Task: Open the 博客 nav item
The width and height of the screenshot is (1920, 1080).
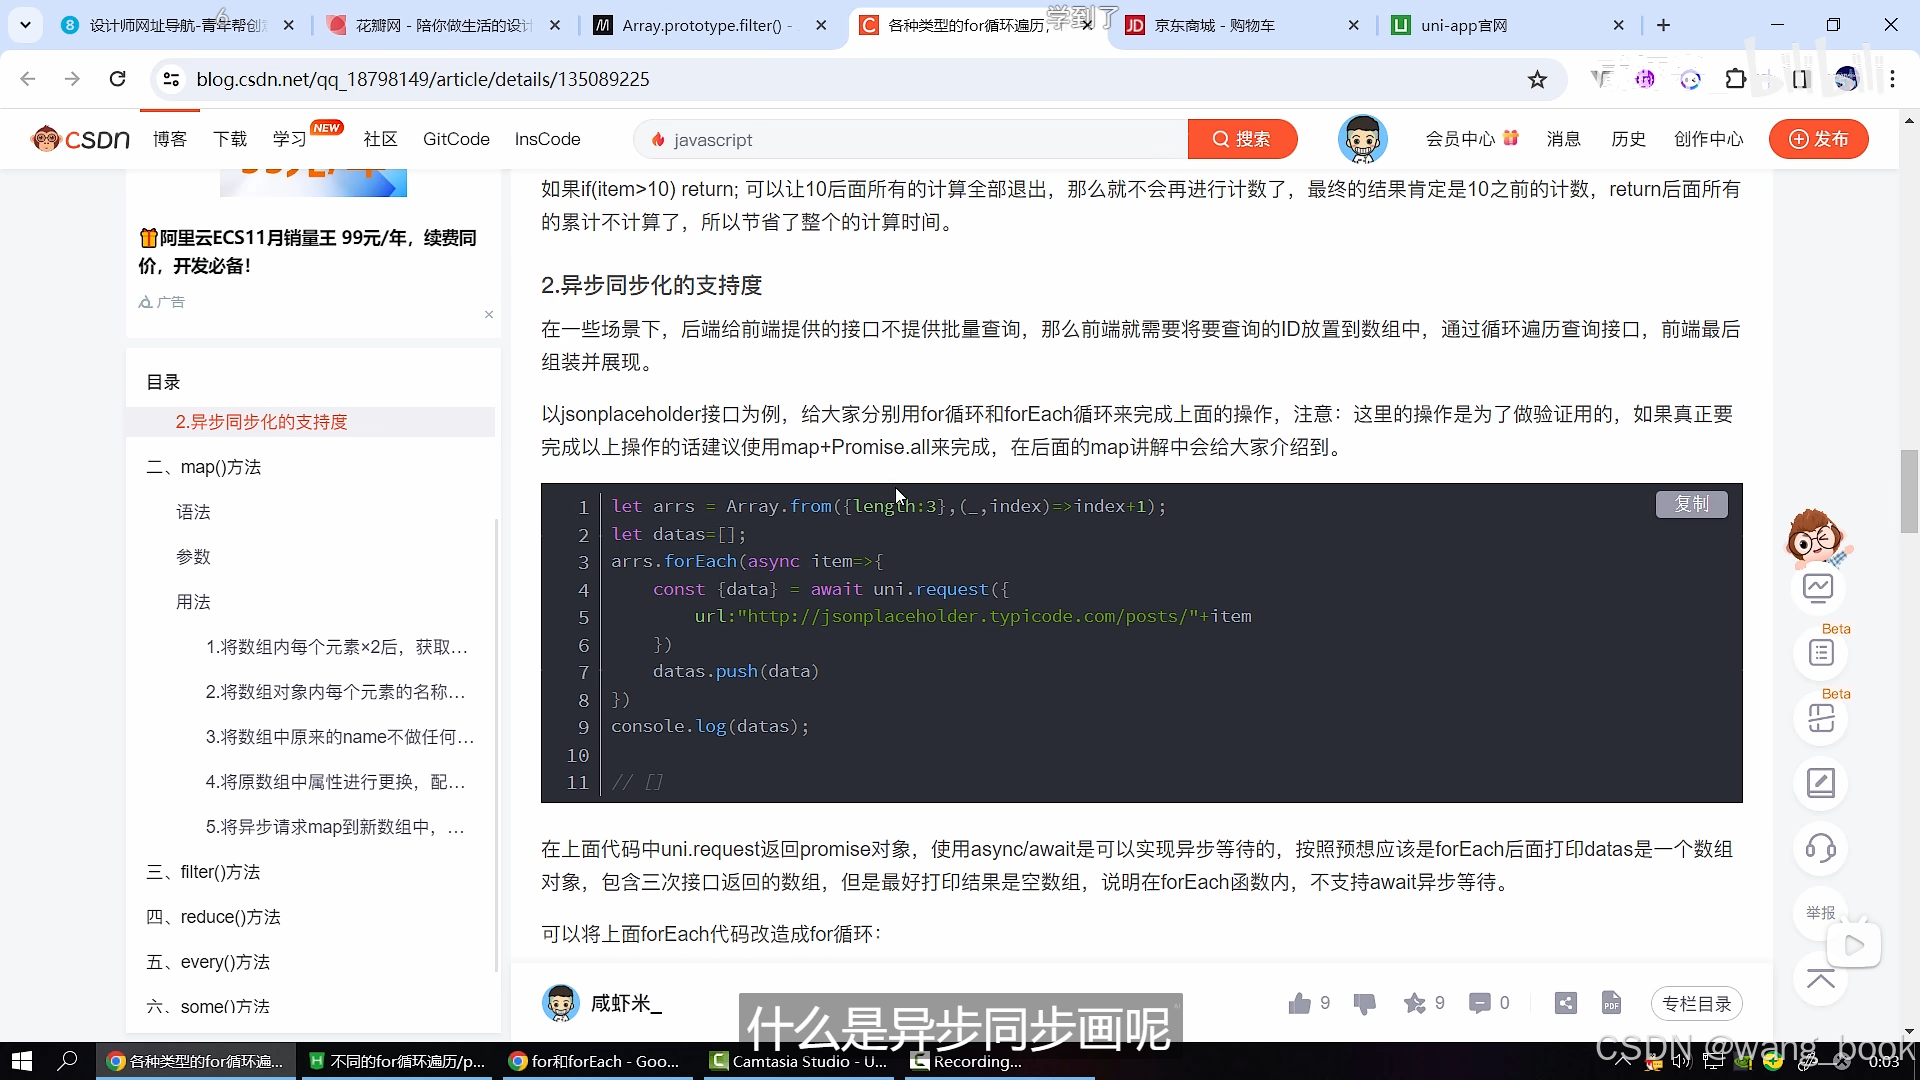Action: click(x=170, y=139)
